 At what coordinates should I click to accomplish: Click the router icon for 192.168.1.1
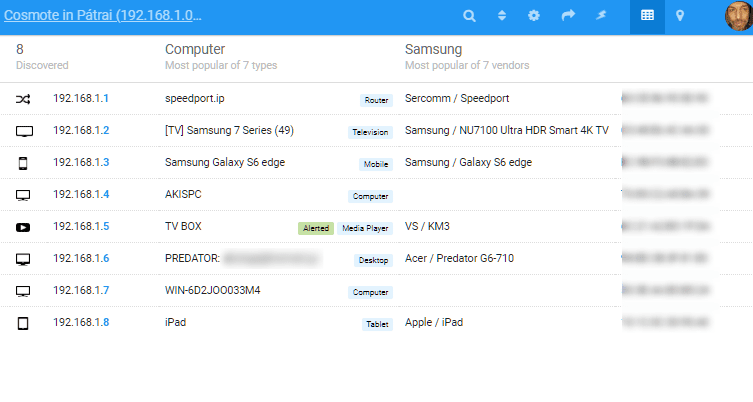[x=23, y=99]
